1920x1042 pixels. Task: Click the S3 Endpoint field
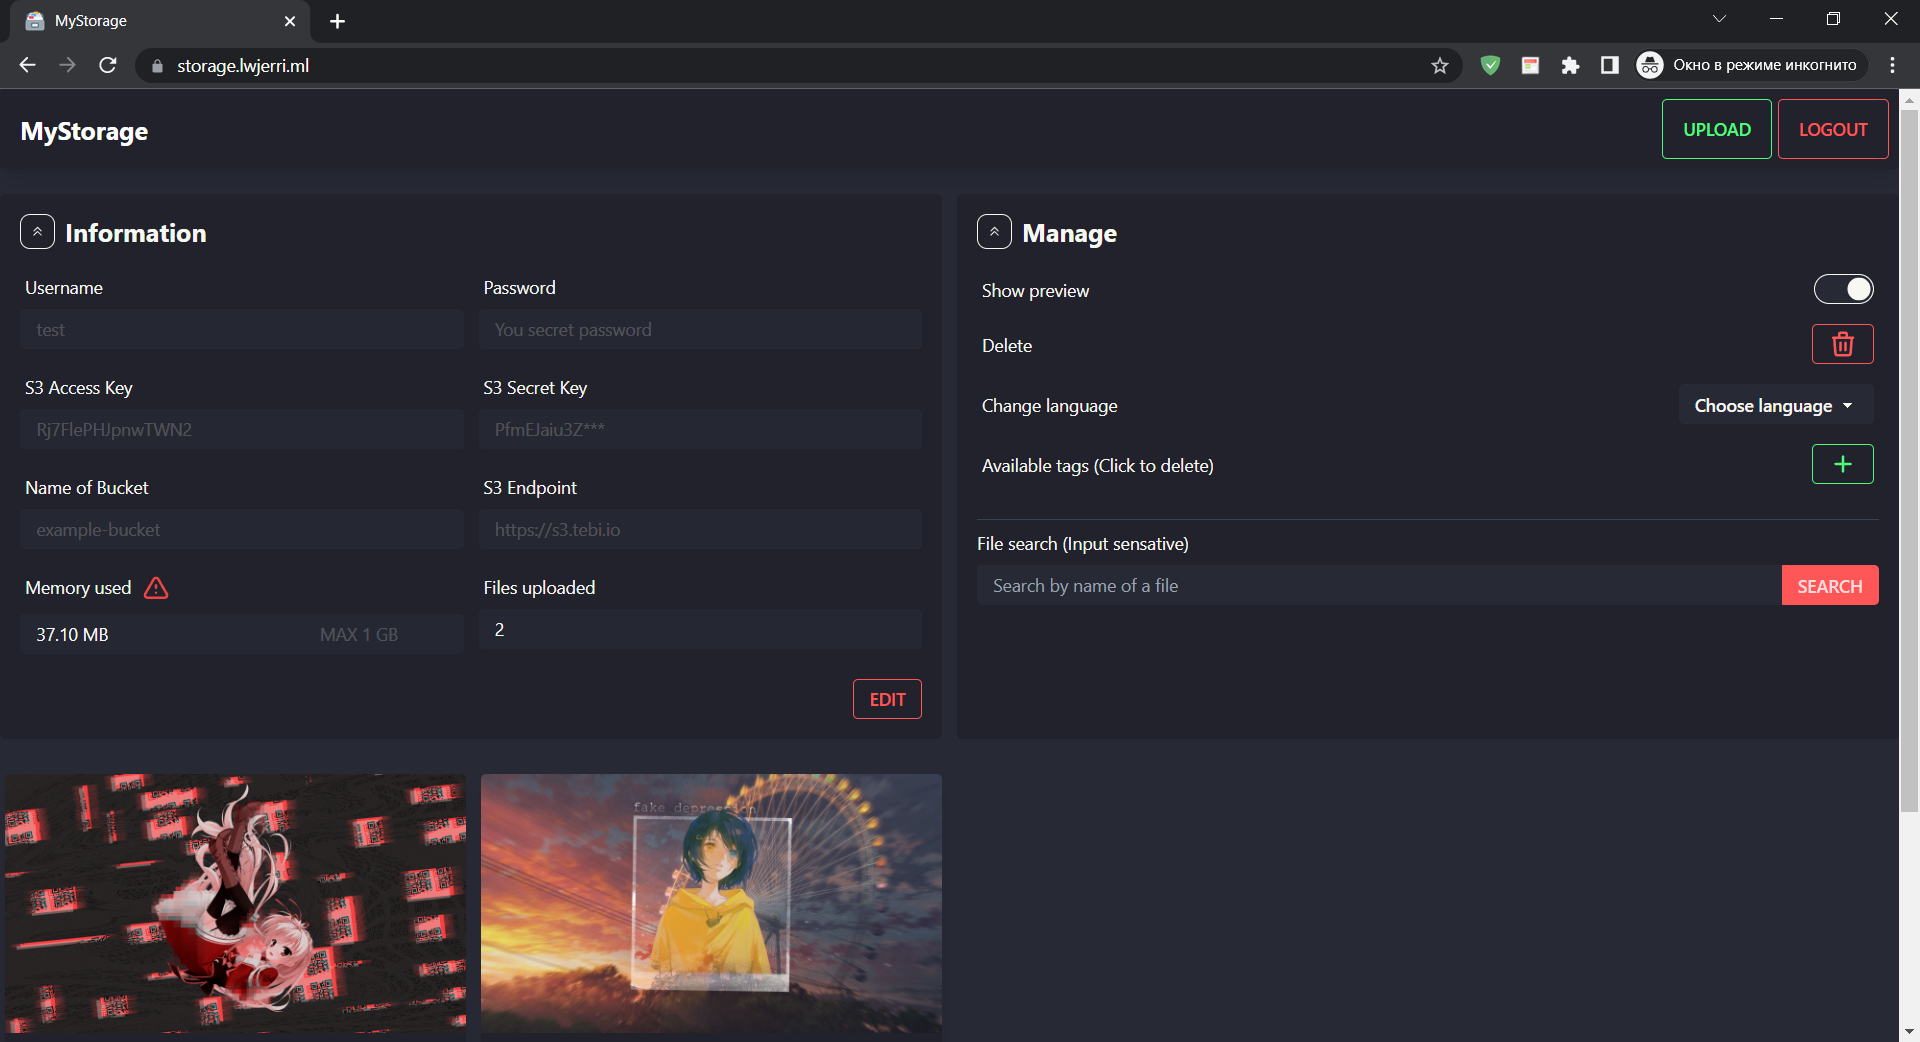pos(700,529)
